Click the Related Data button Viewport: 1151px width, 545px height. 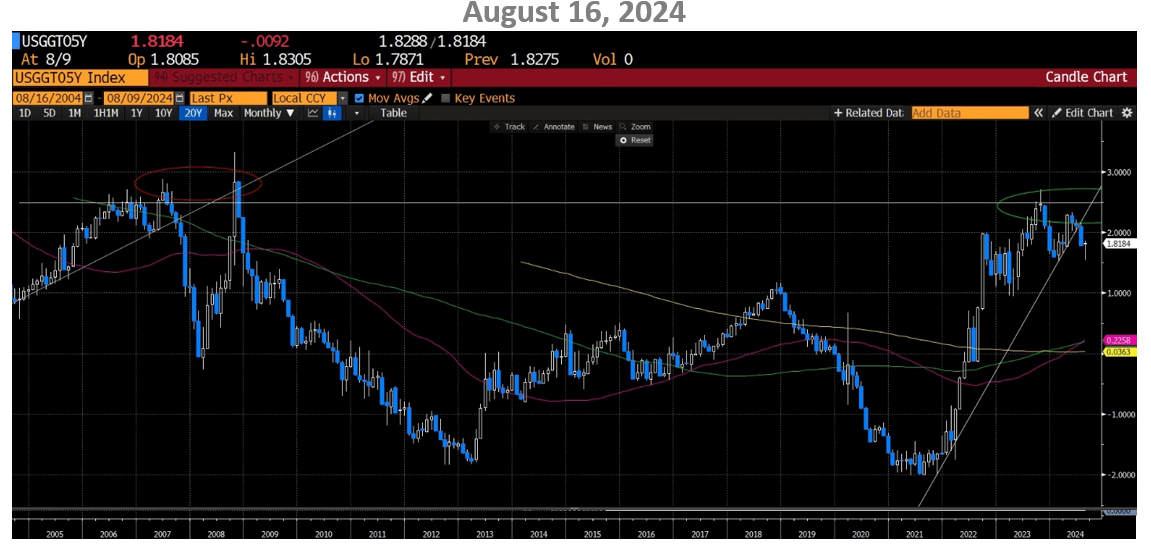pyautogui.click(x=869, y=113)
